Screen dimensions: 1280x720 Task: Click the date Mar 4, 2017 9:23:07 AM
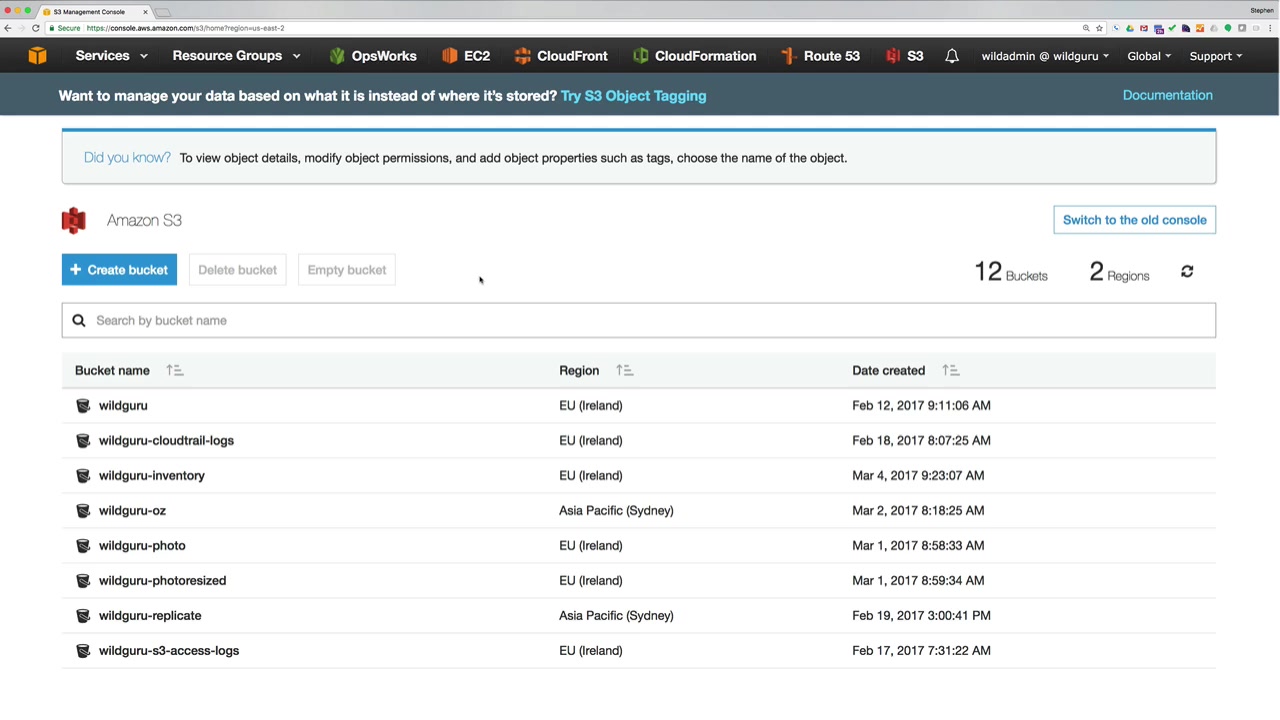(918, 475)
